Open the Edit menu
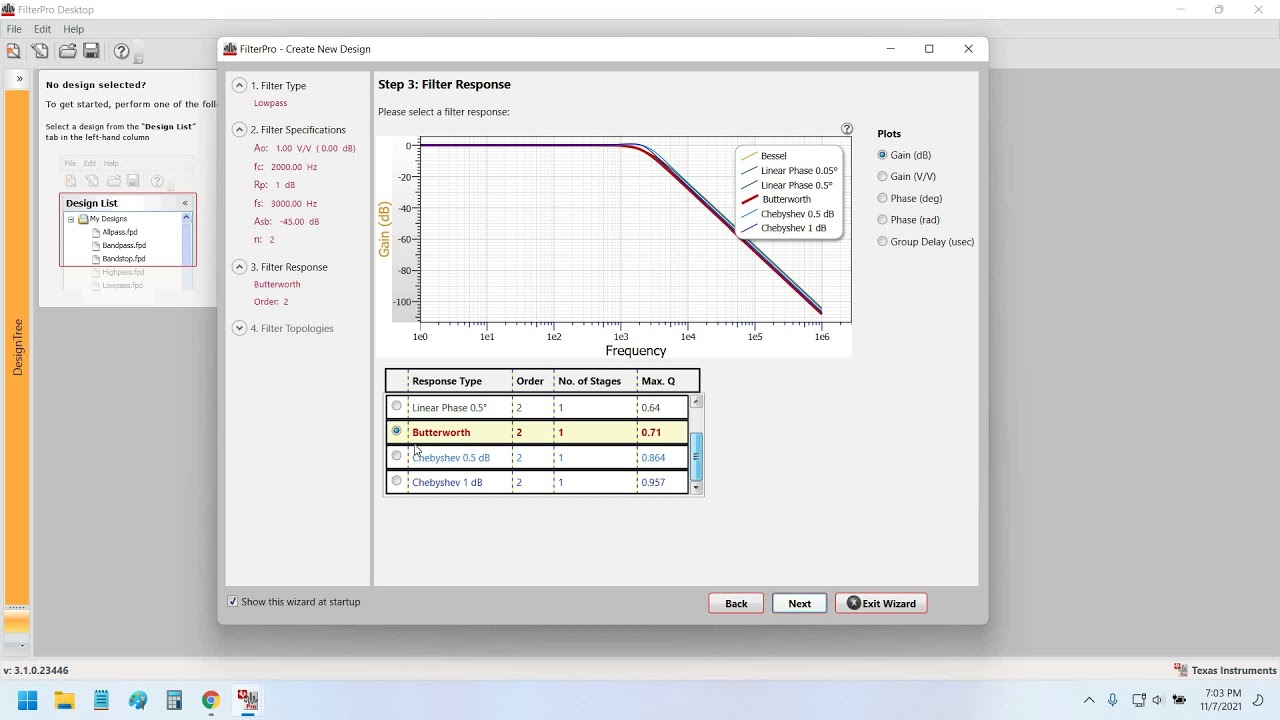Screen dimensions: 1280x720 click(x=42, y=29)
